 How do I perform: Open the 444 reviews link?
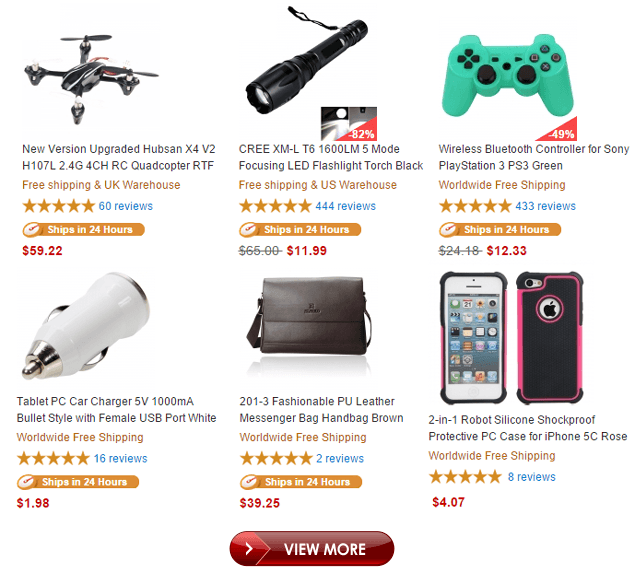coord(345,206)
